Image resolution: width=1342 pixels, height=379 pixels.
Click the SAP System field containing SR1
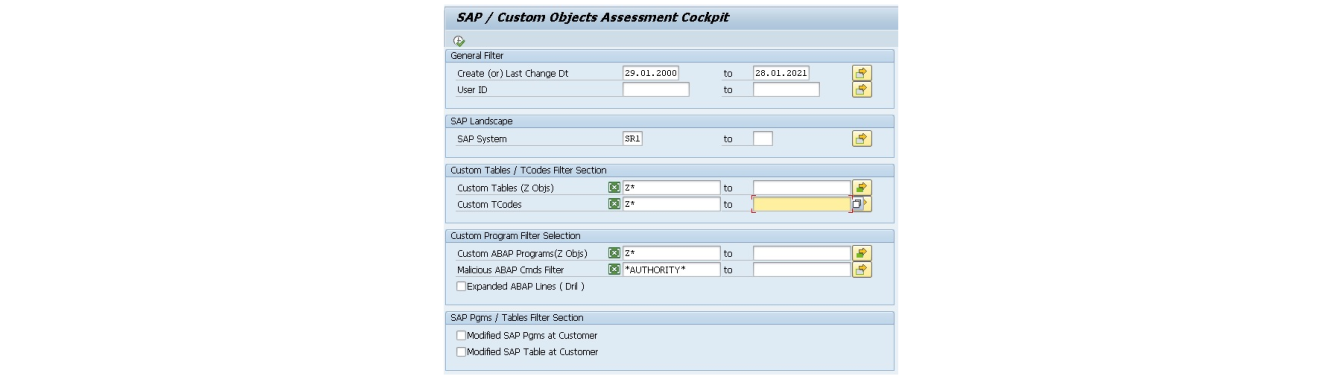point(632,139)
